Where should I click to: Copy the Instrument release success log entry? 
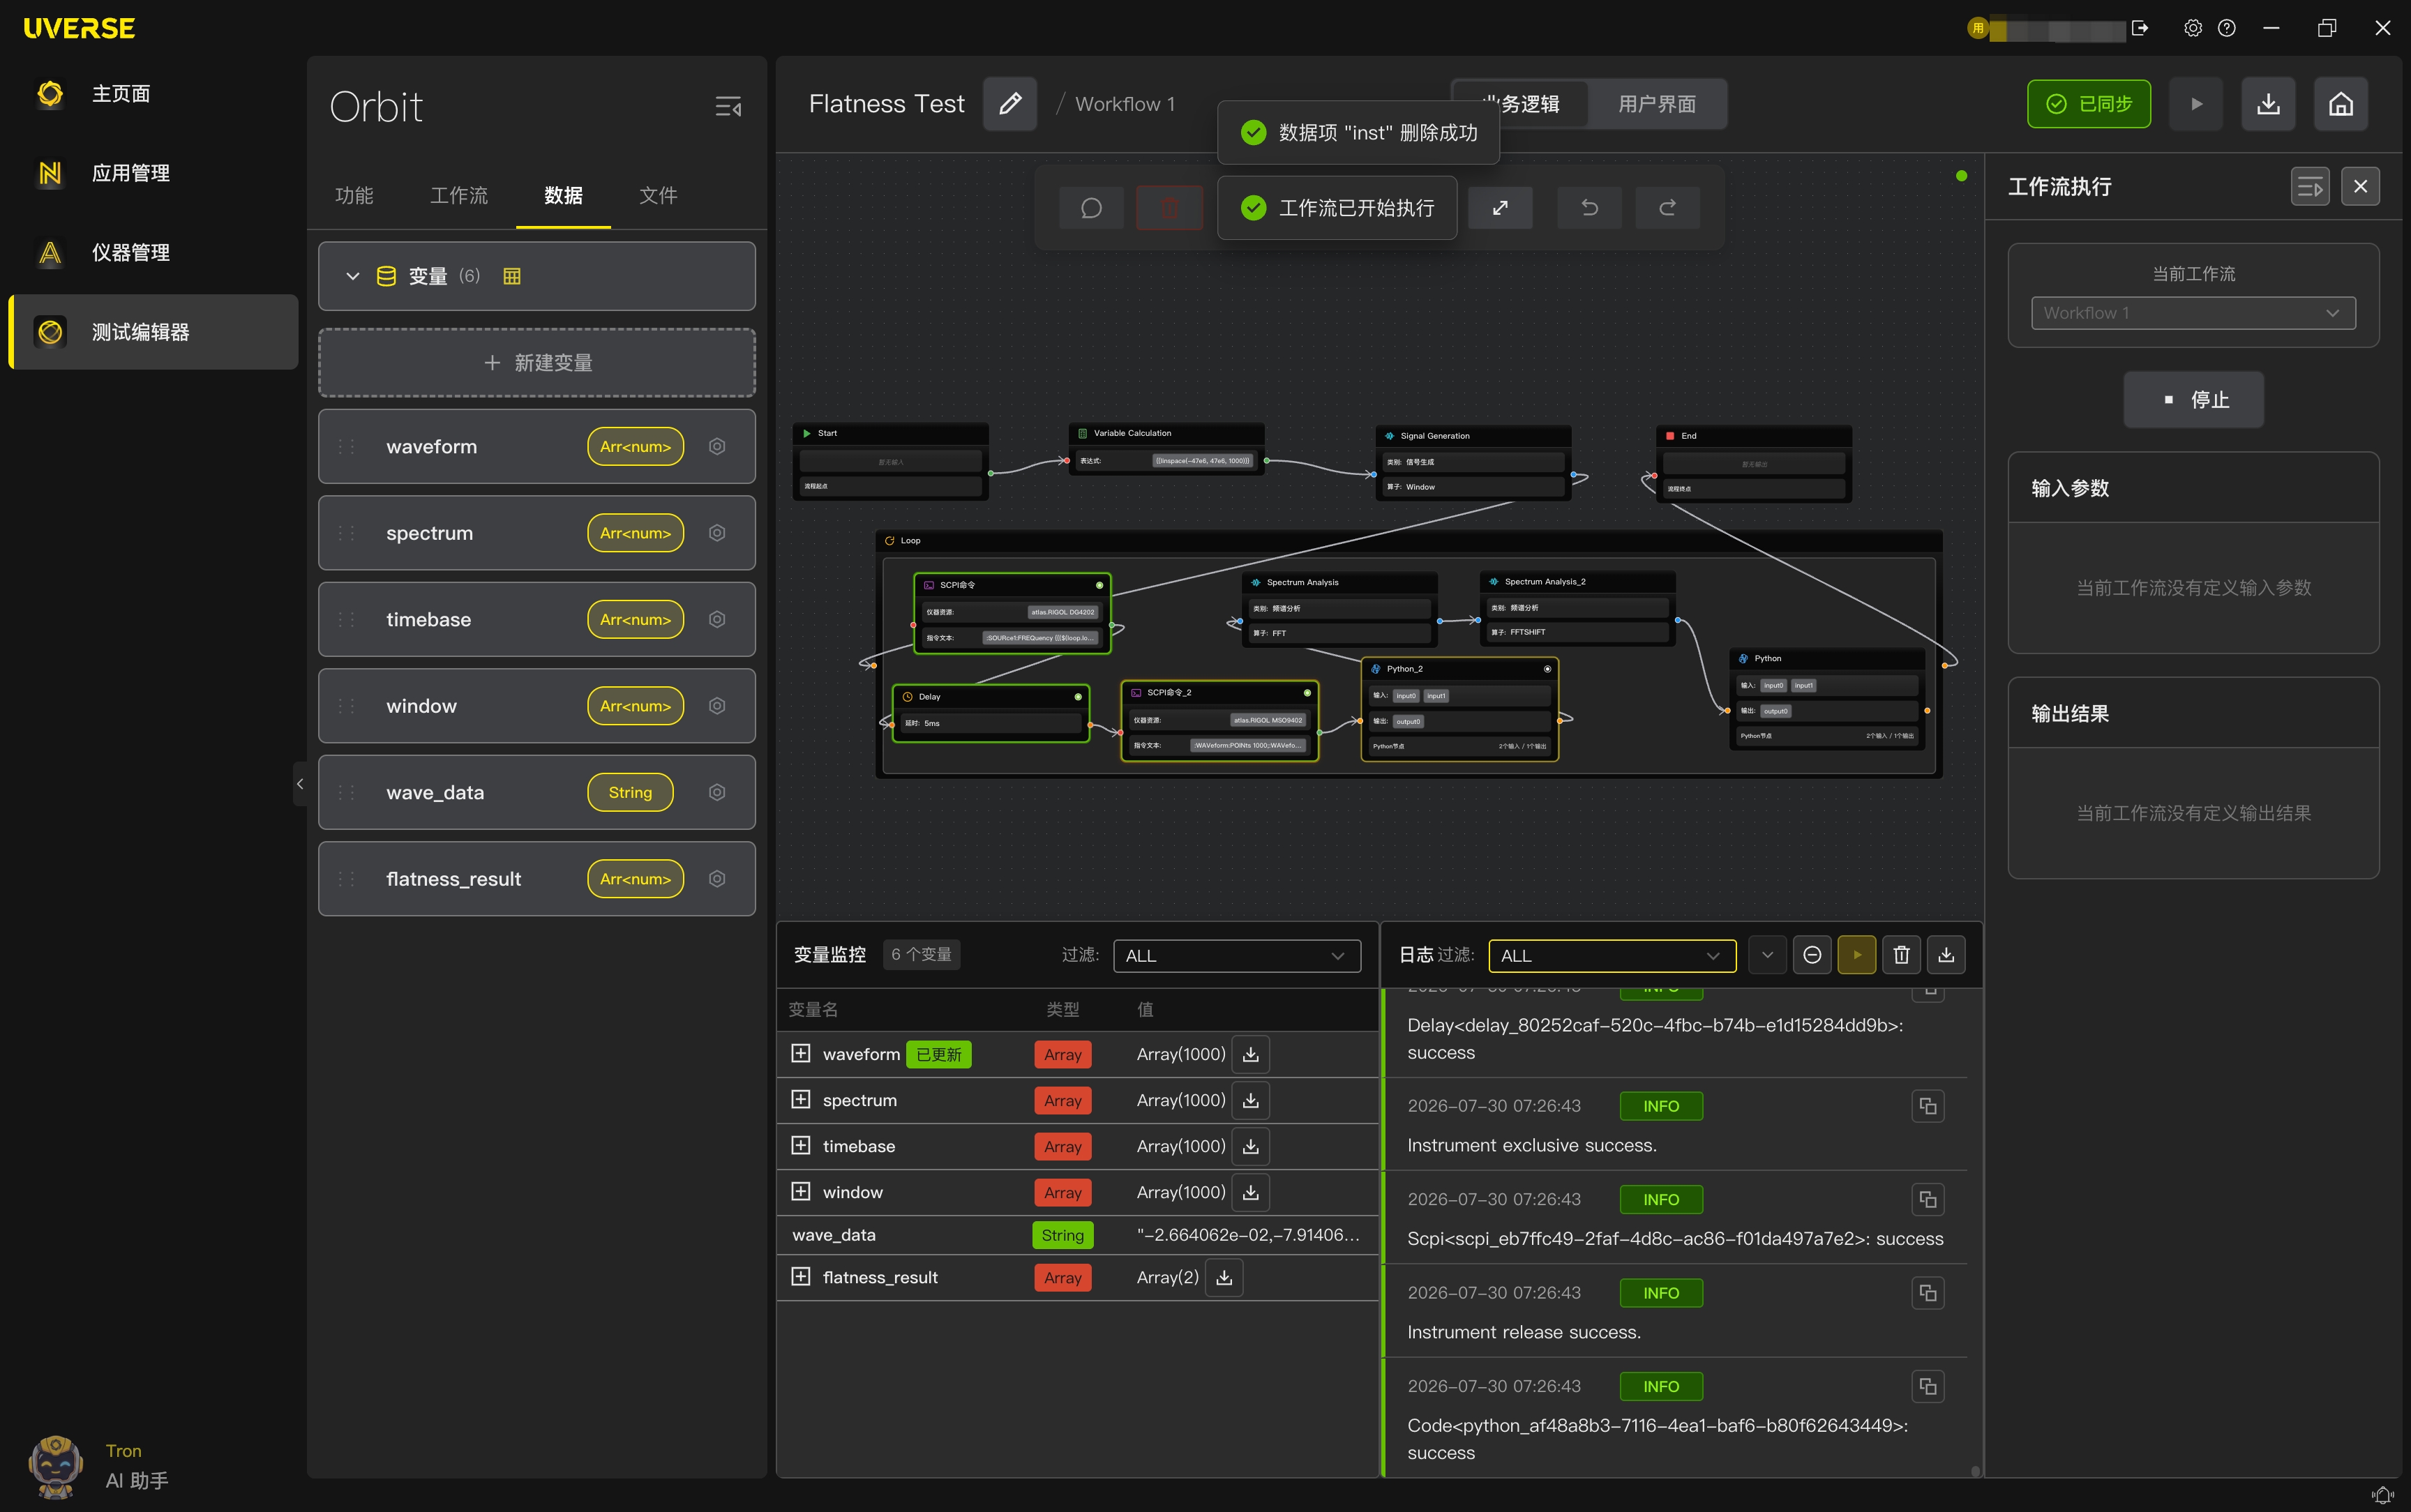(x=1928, y=1294)
